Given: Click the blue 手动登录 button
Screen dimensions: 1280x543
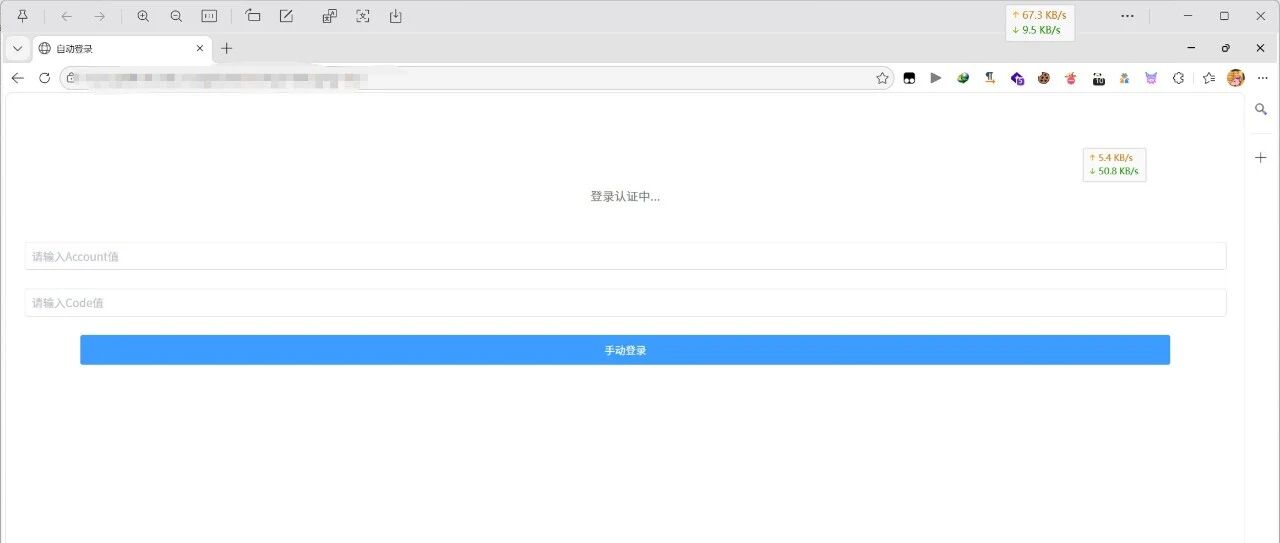Looking at the screenshot, I should tap(625, 350).
